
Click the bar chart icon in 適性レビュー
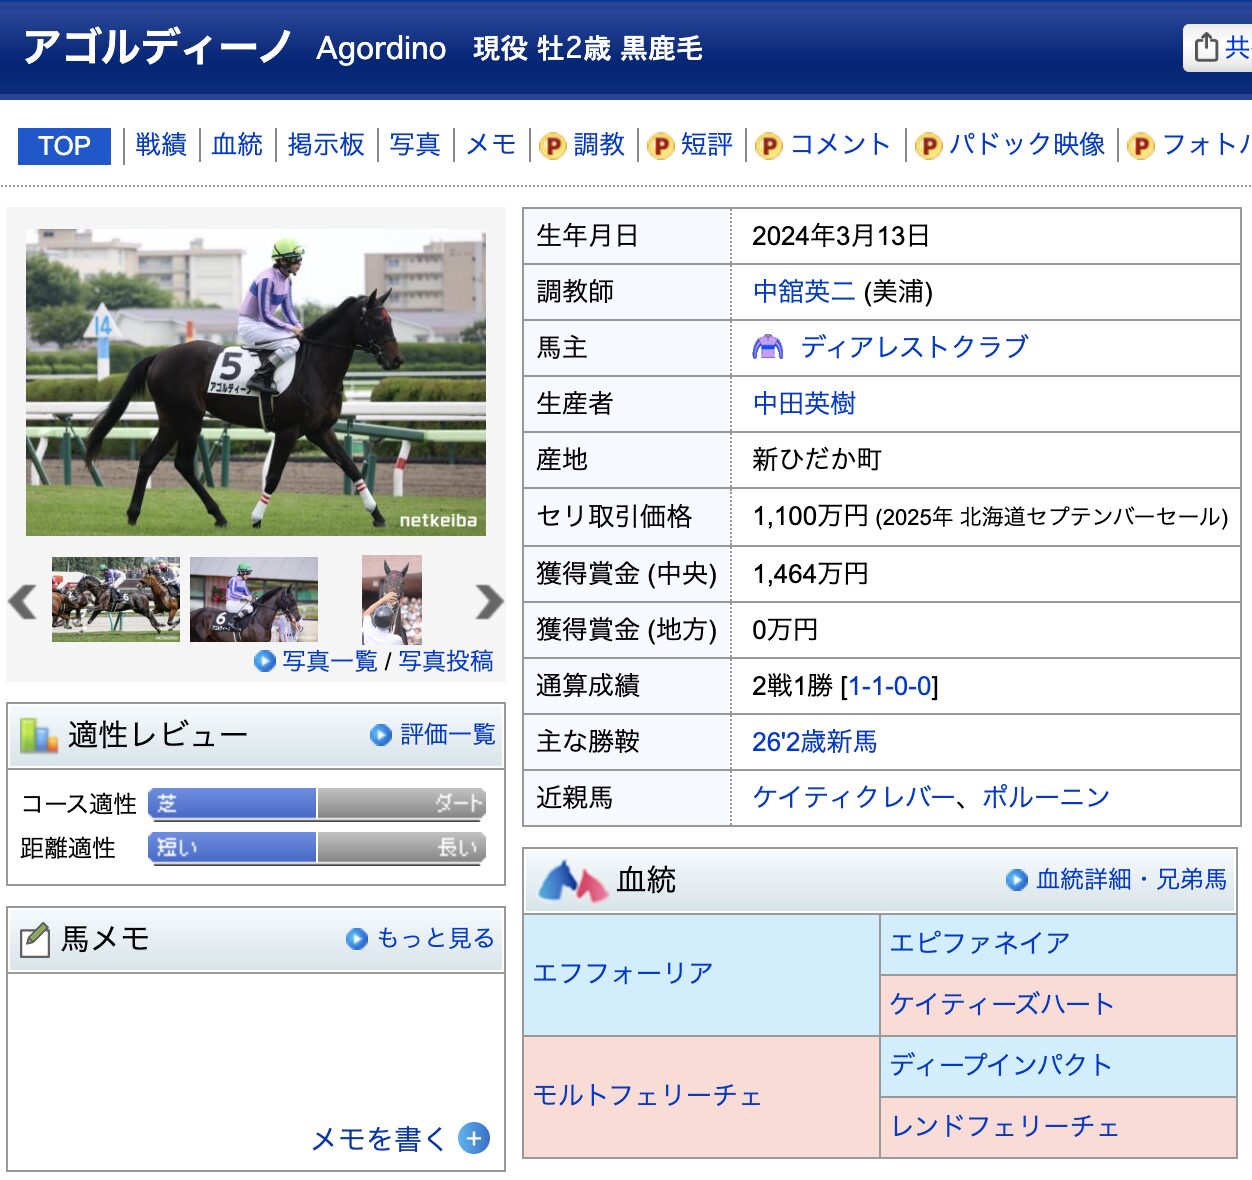coord(38,736)
